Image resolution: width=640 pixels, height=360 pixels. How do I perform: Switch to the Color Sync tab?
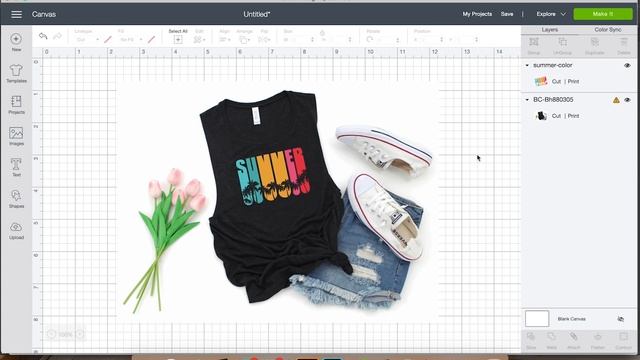coord(607,30)
